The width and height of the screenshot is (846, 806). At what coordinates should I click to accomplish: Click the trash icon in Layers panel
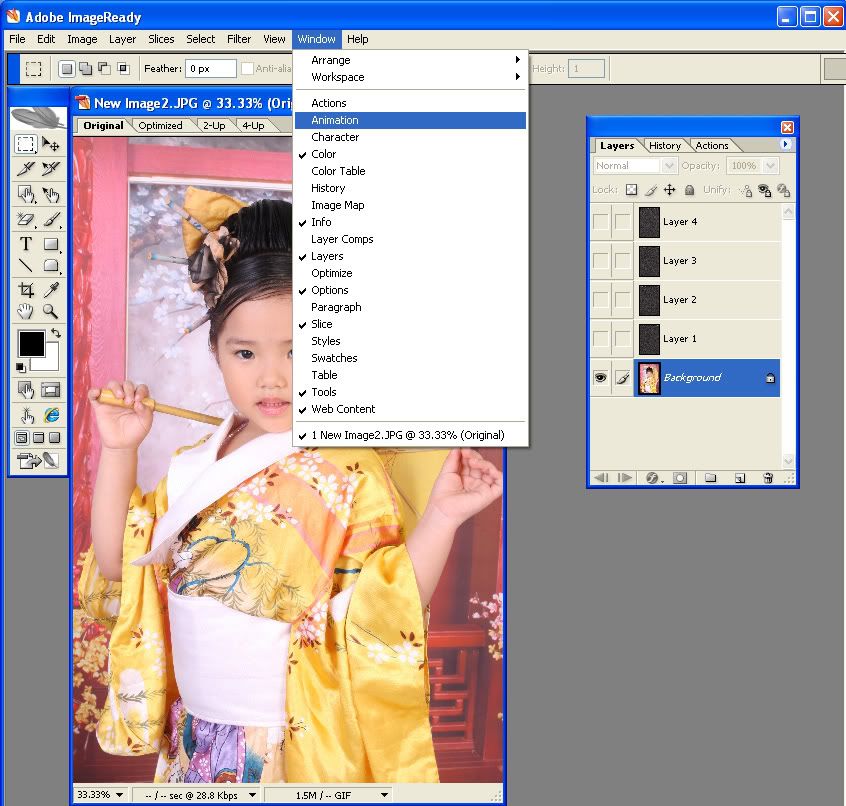(768, 478)
